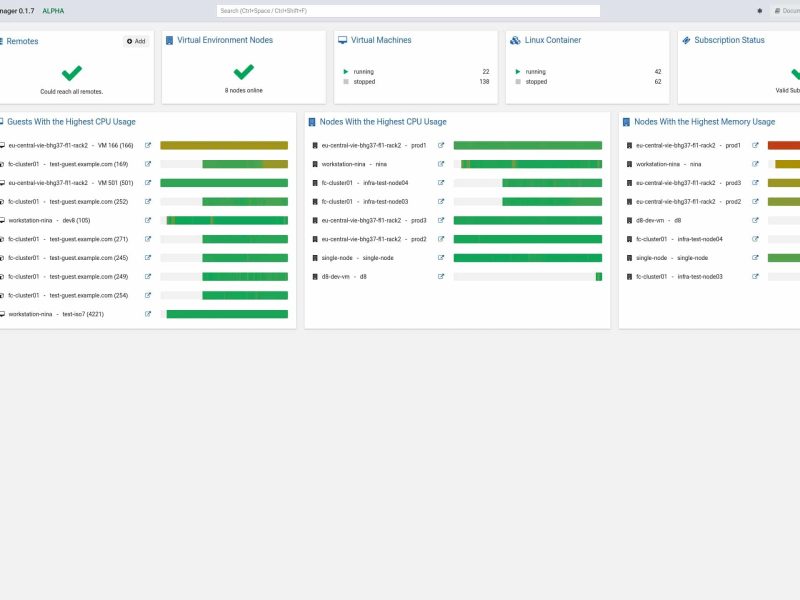The image size is (800, 600).
Task: Click the Virtual Machines monitor icon
Action: pos(342,40)
